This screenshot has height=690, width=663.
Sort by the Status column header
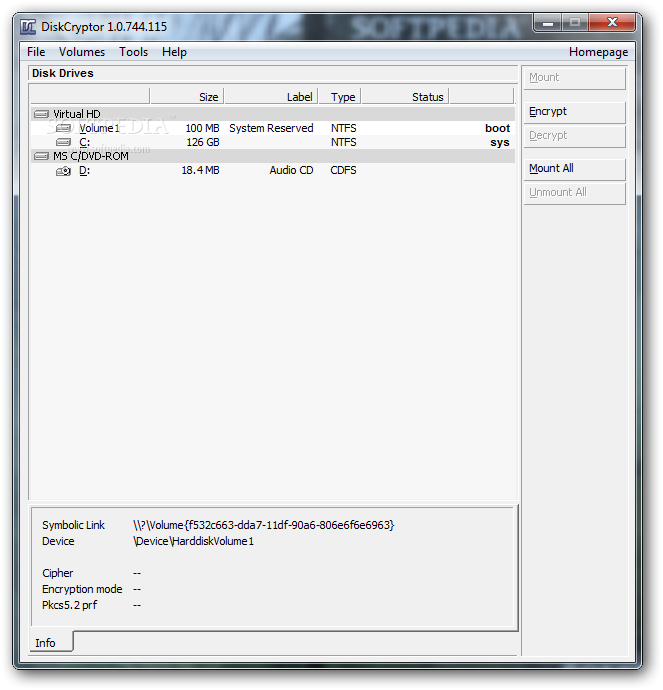(x=405, y=96)
